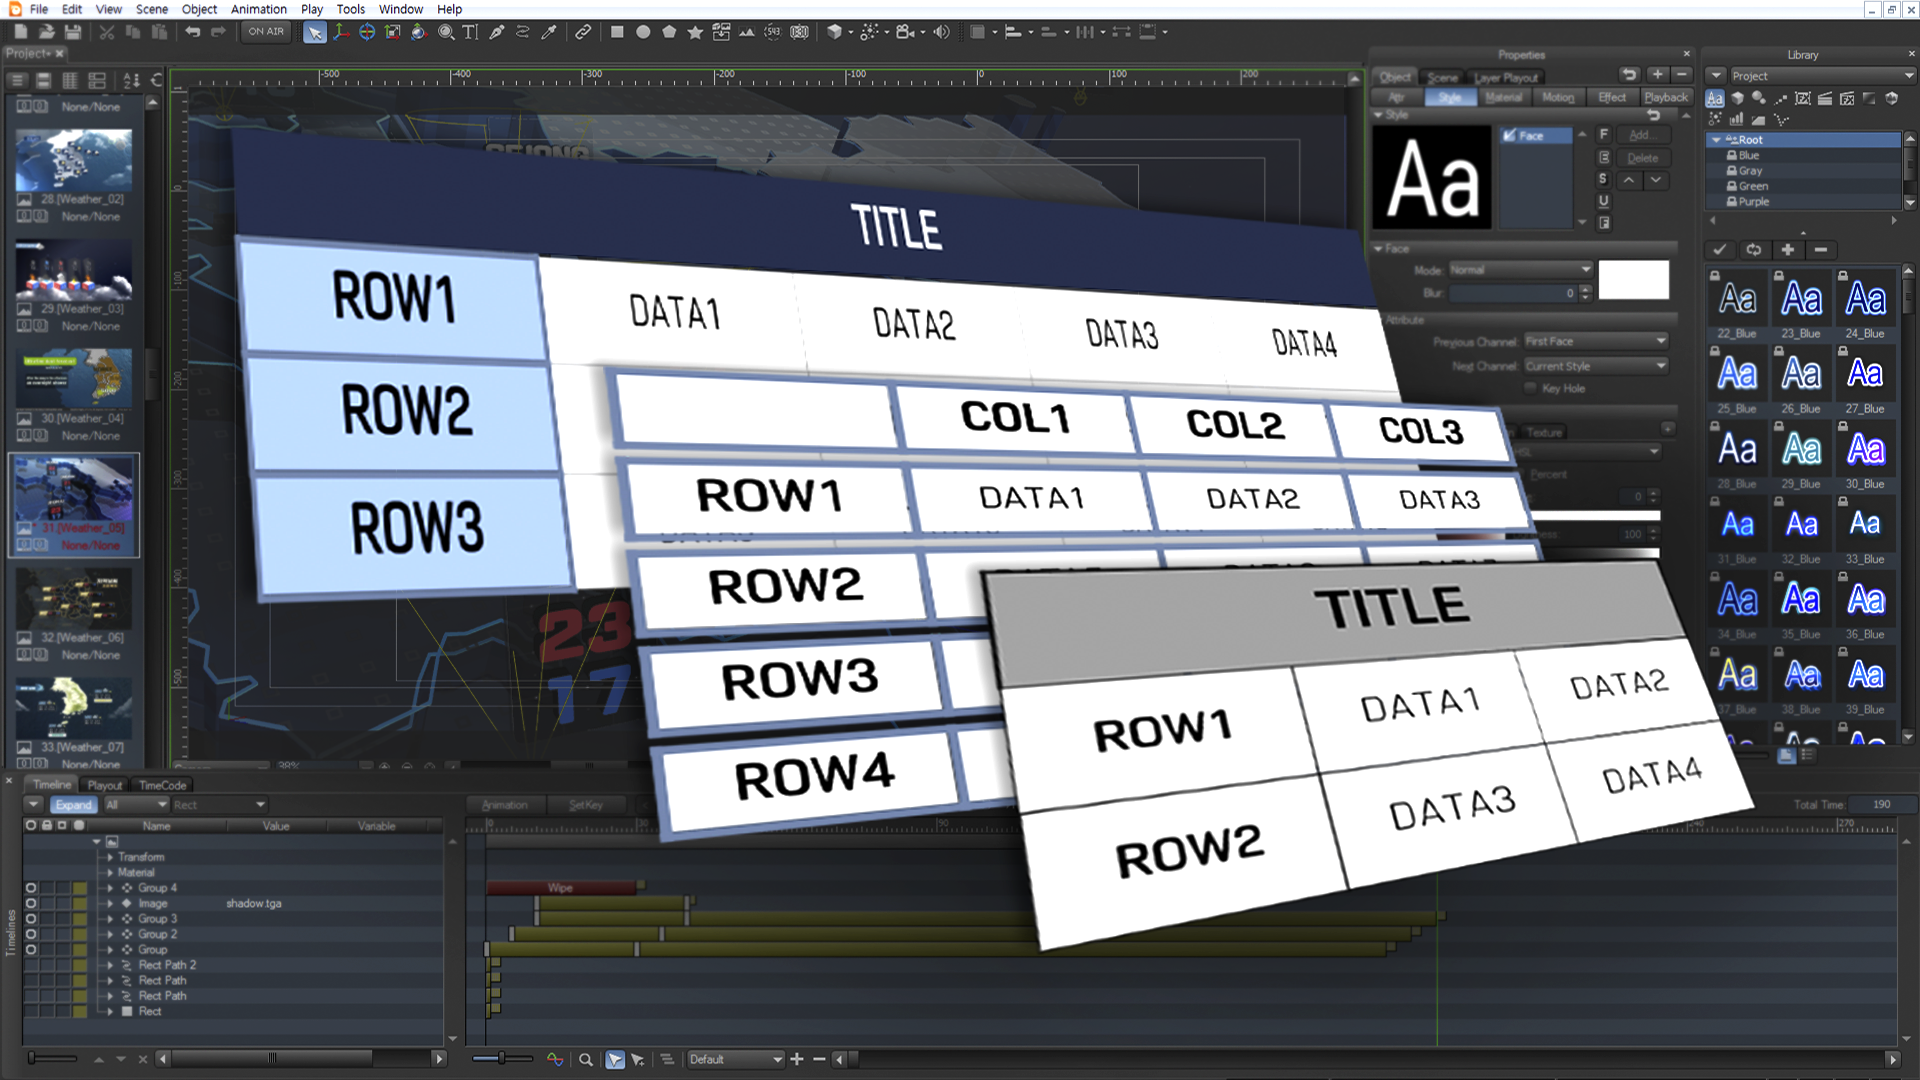The height and width of the screenshot is (1080, 1920).
Task: Toggle ON AIR button
Action: (266, 32)
